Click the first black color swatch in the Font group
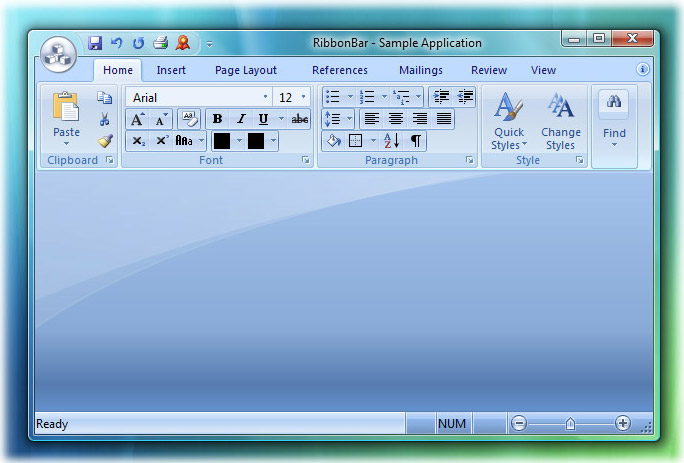684x463 pixels. click(x=222, y=141)
